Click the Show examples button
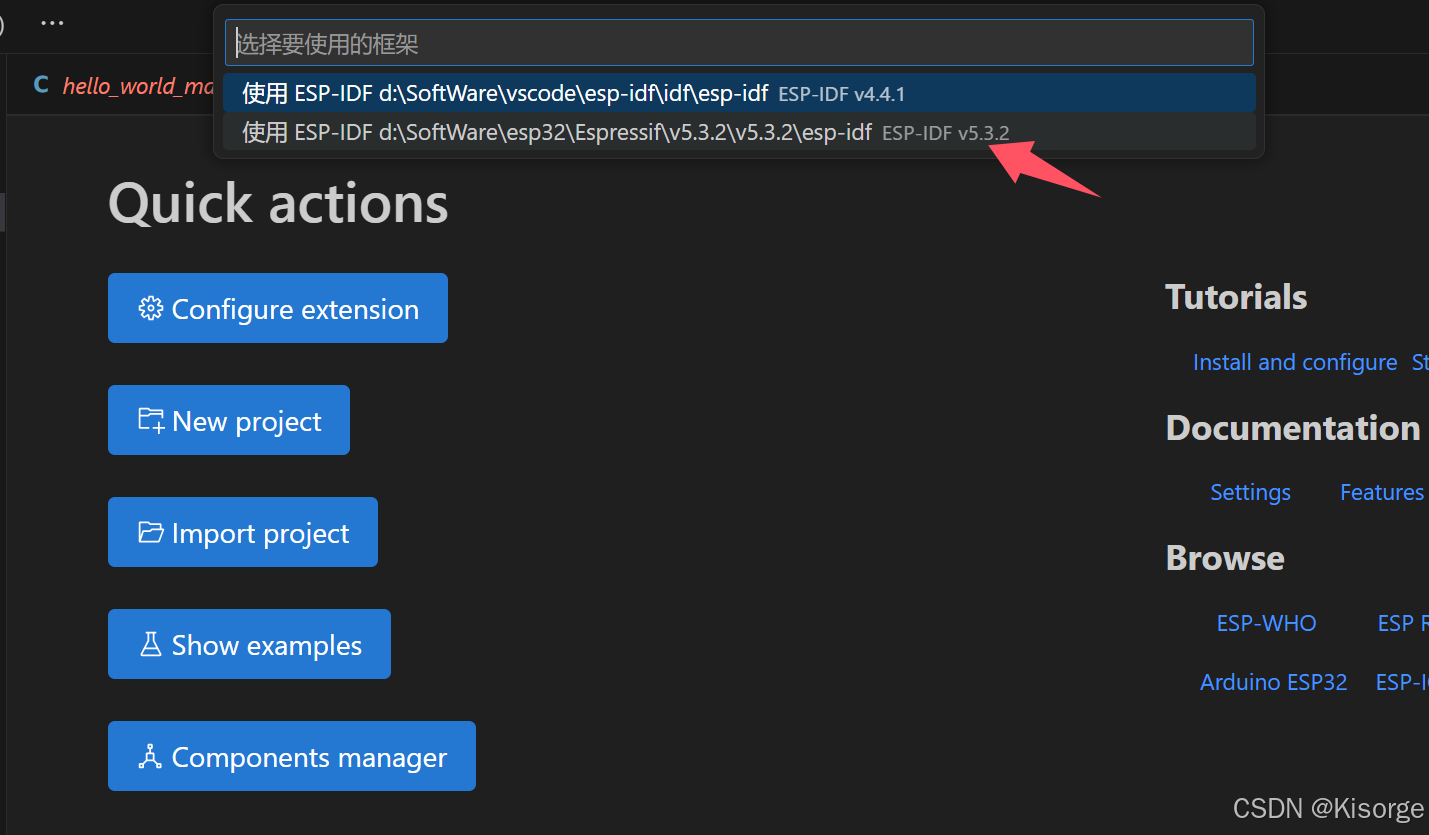The width and height of the screenshot is (1429, 835). click(x=249, y=644)
